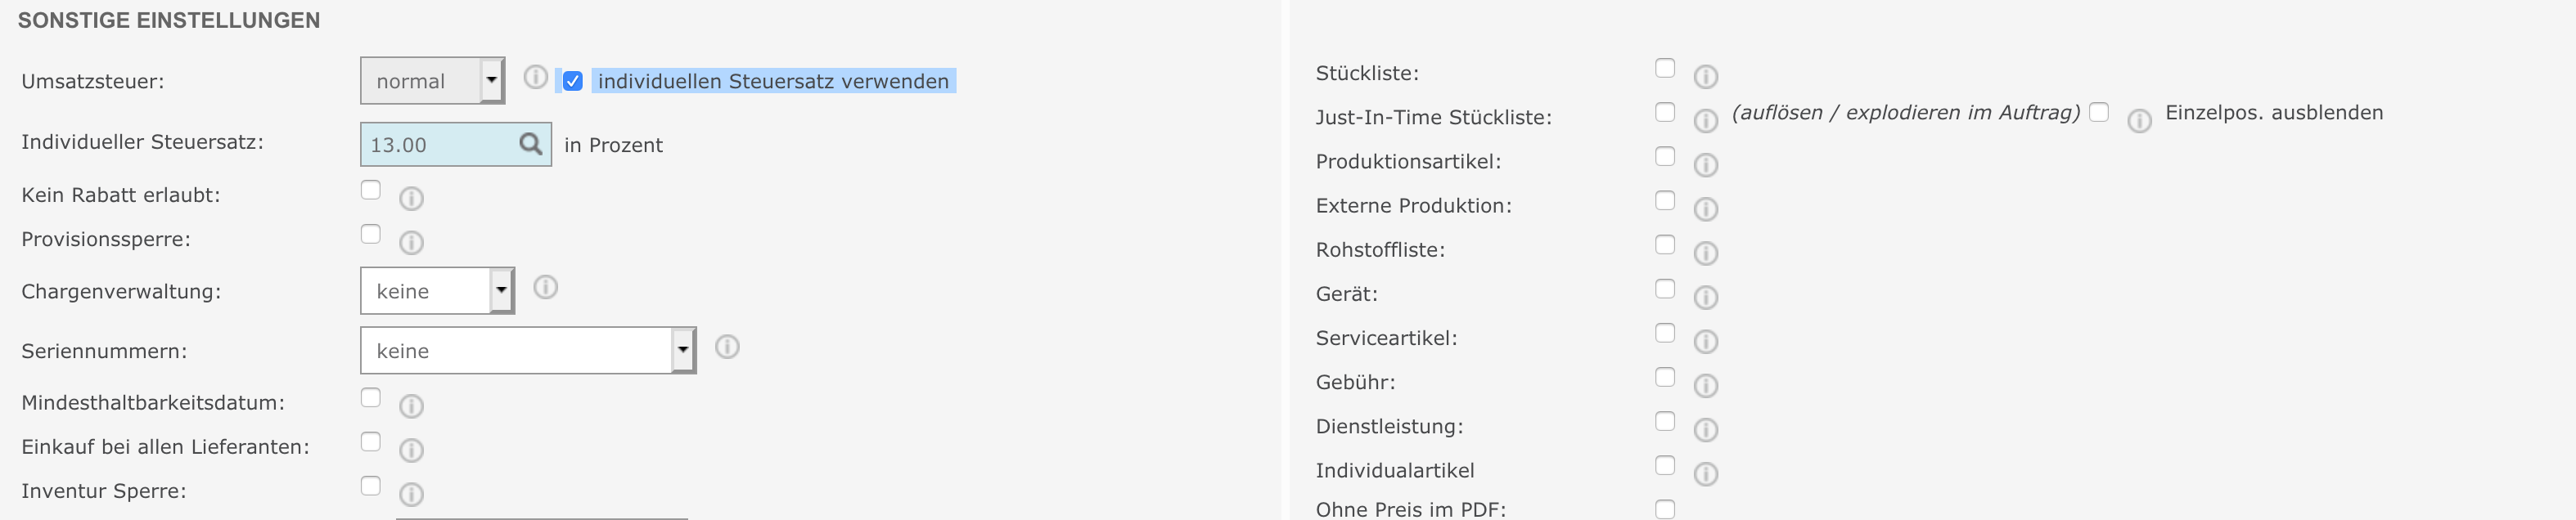Click info icon next to Dienstleistung

tap(1705, 429)
